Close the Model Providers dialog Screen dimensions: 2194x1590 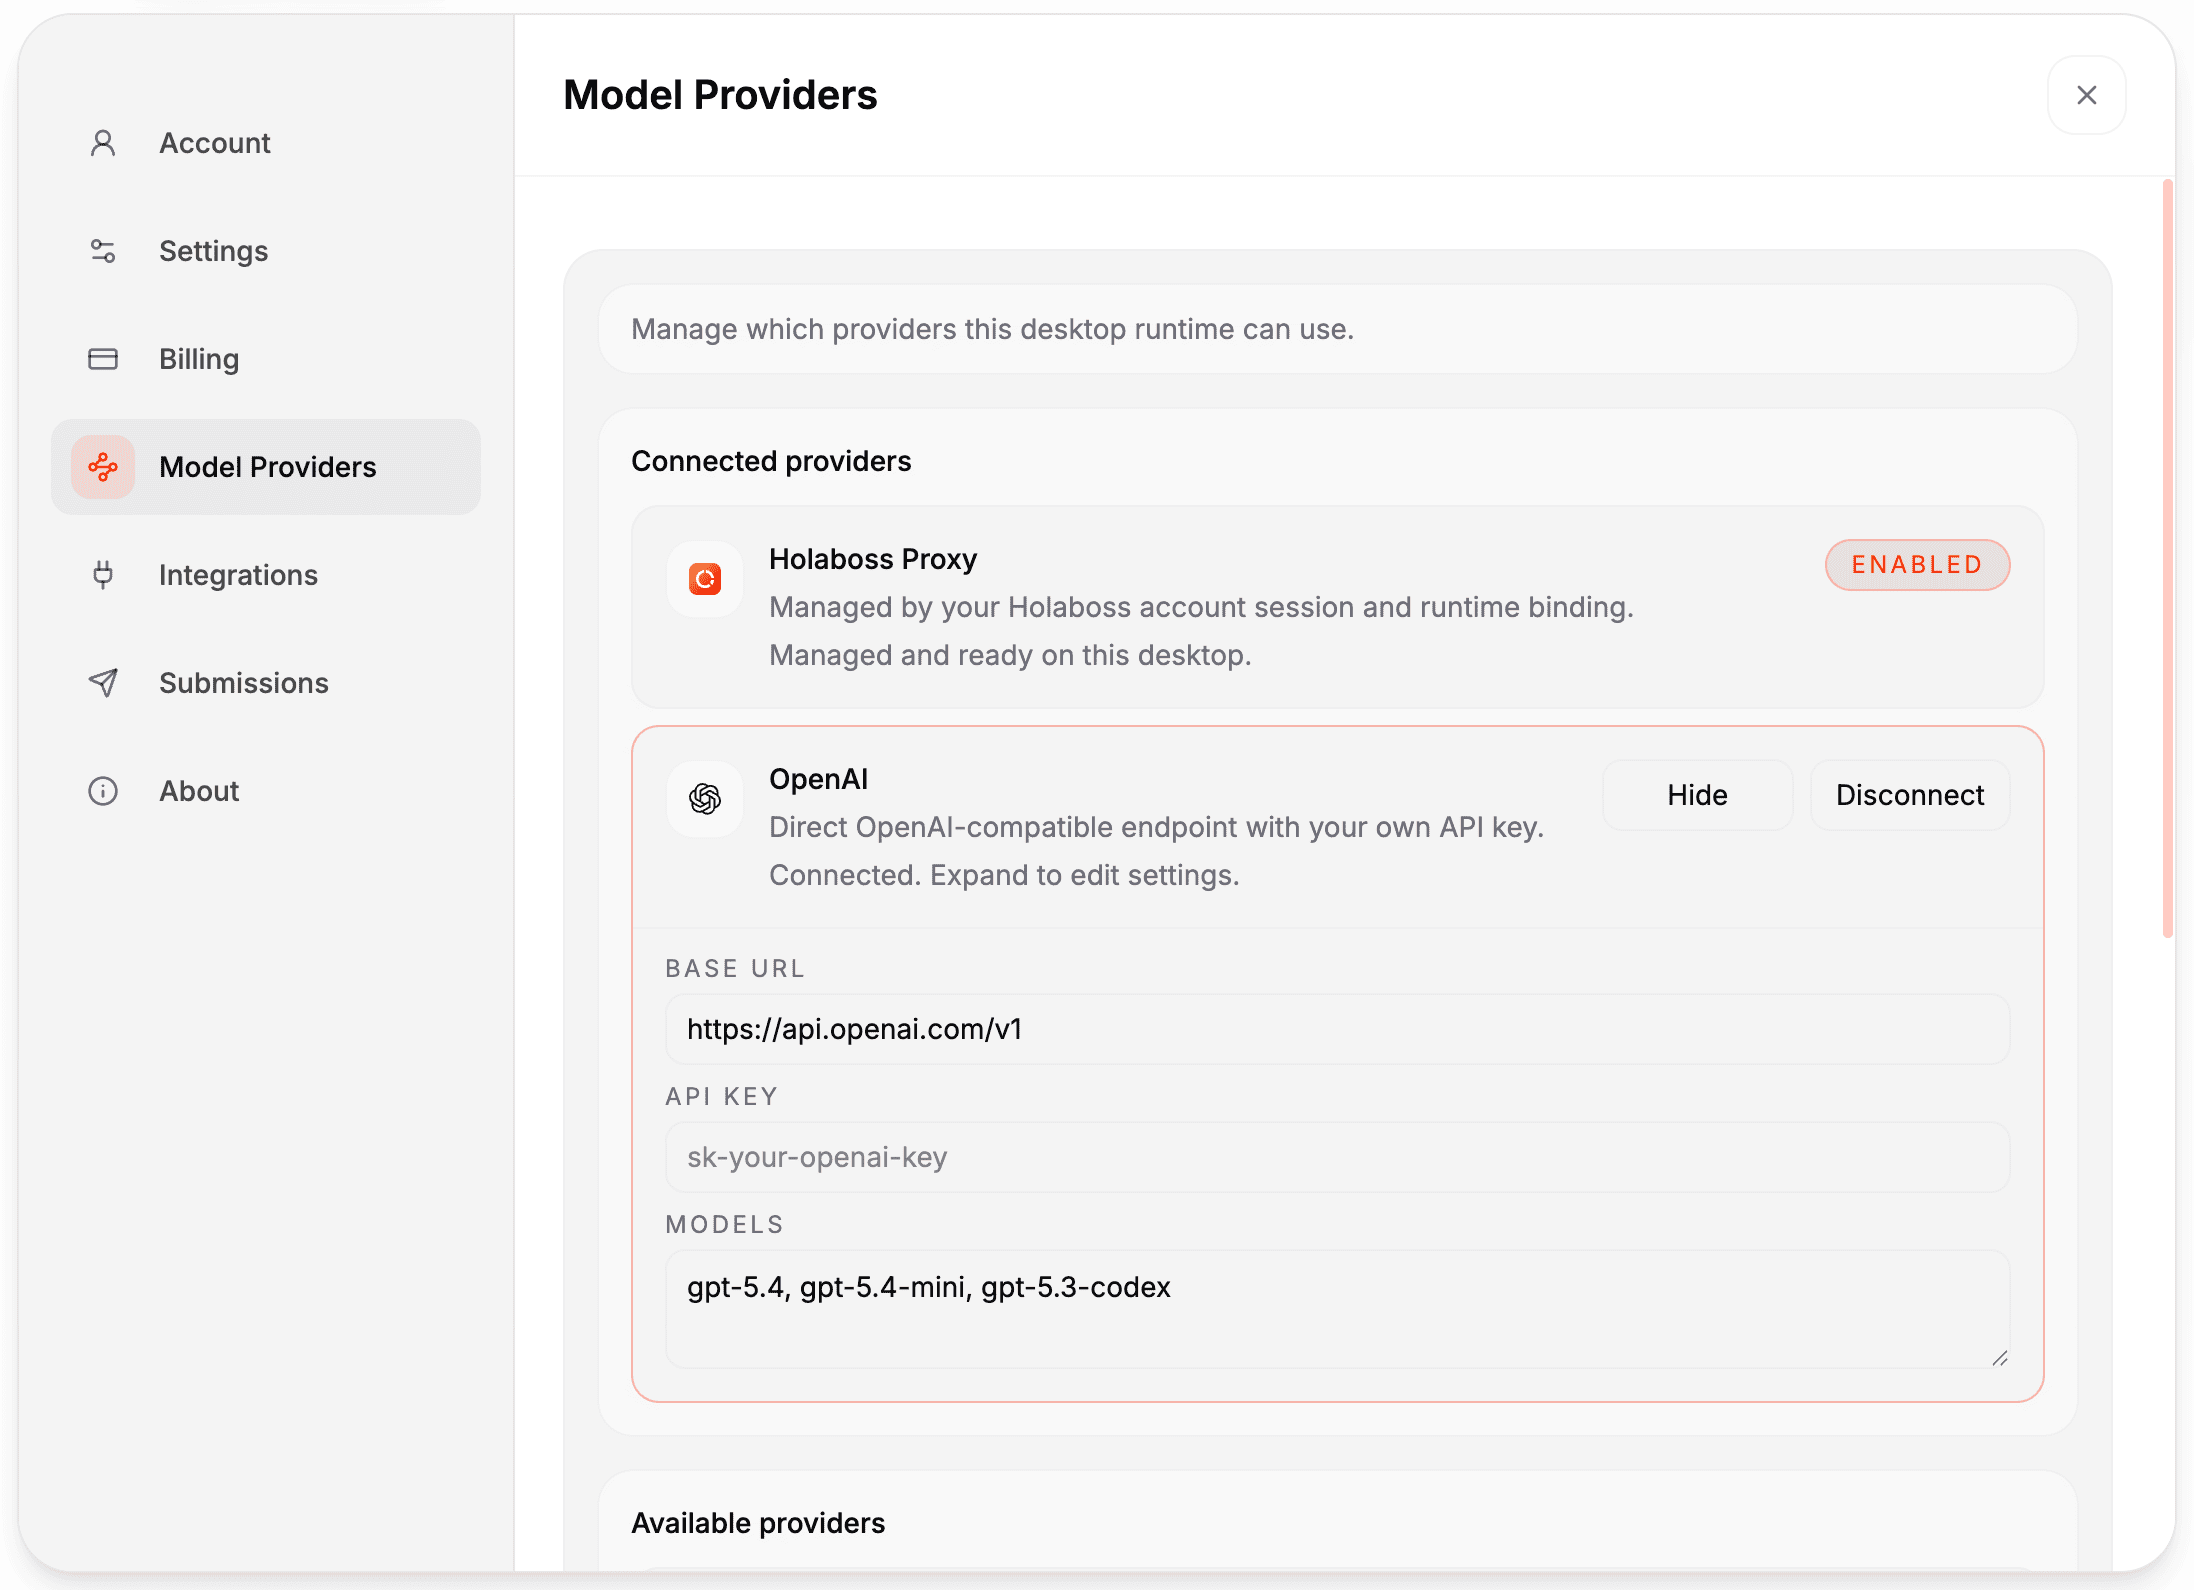[2087, 95]
